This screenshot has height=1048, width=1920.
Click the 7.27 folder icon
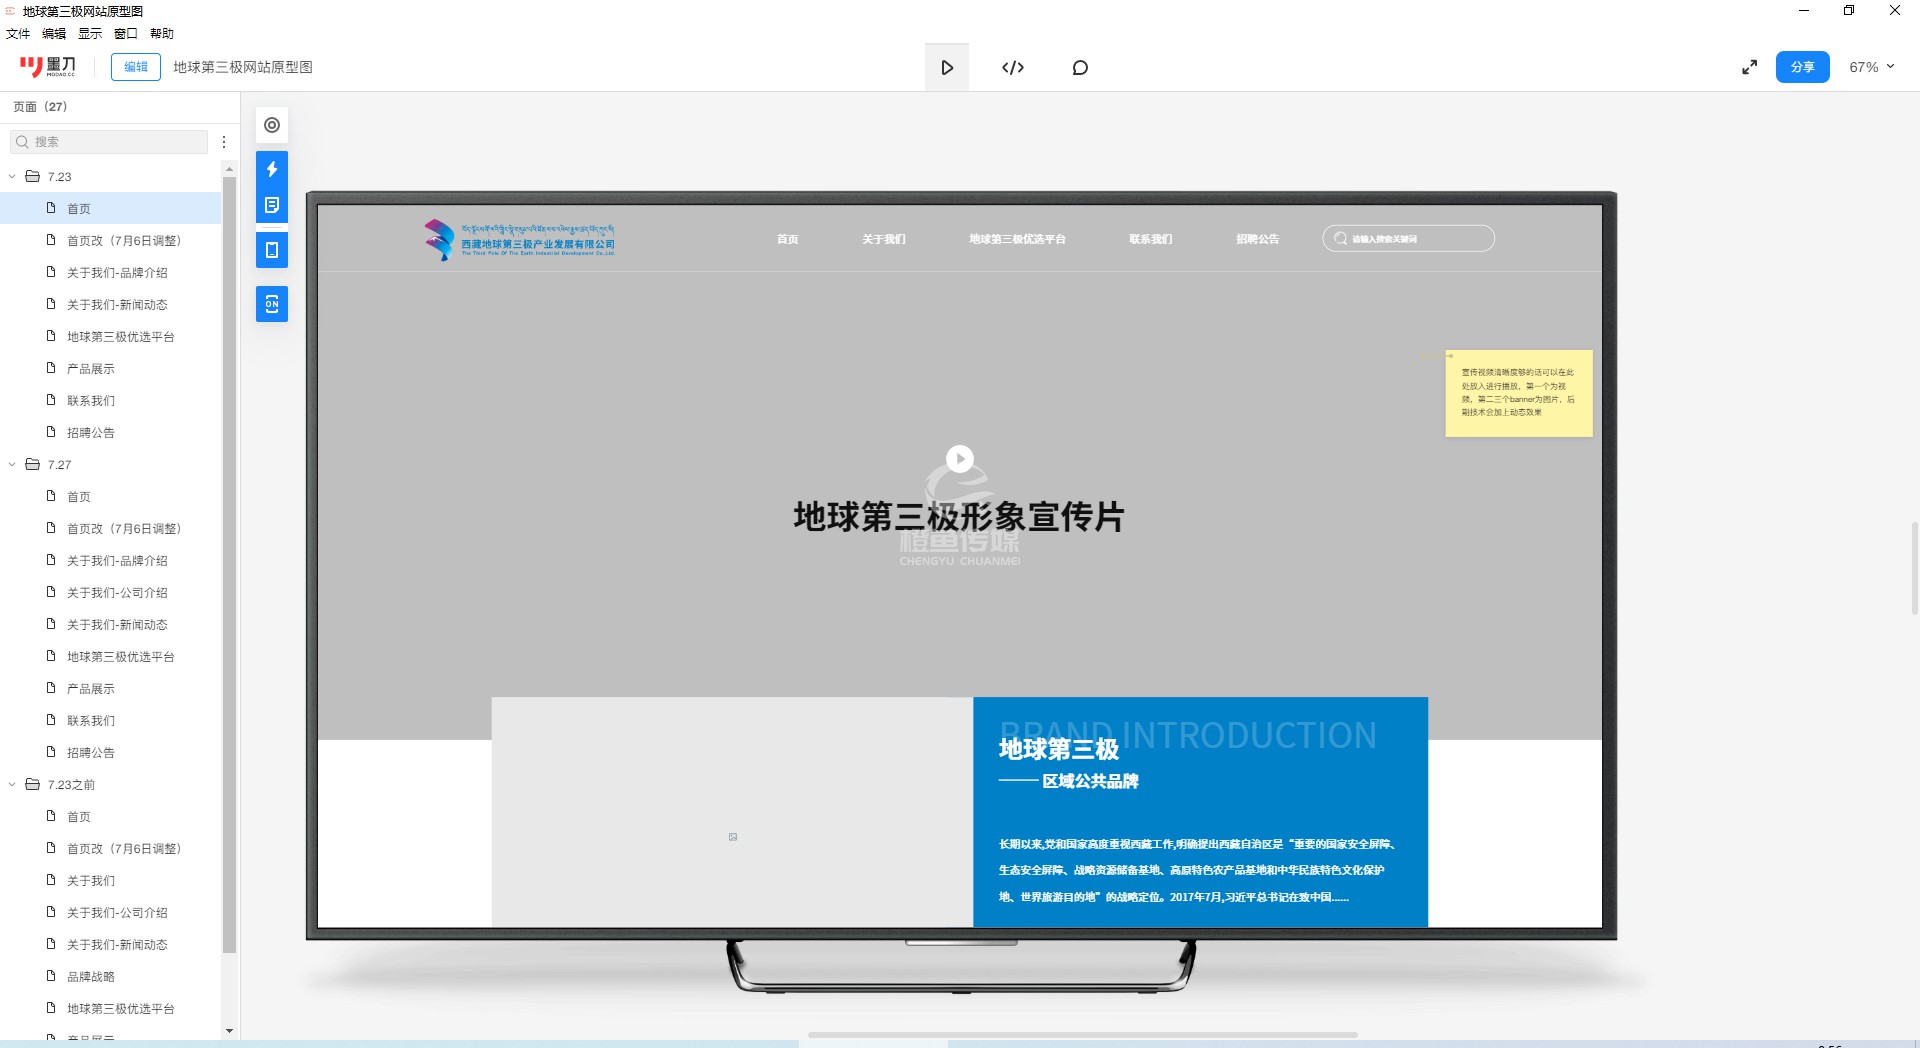point(32,464)
